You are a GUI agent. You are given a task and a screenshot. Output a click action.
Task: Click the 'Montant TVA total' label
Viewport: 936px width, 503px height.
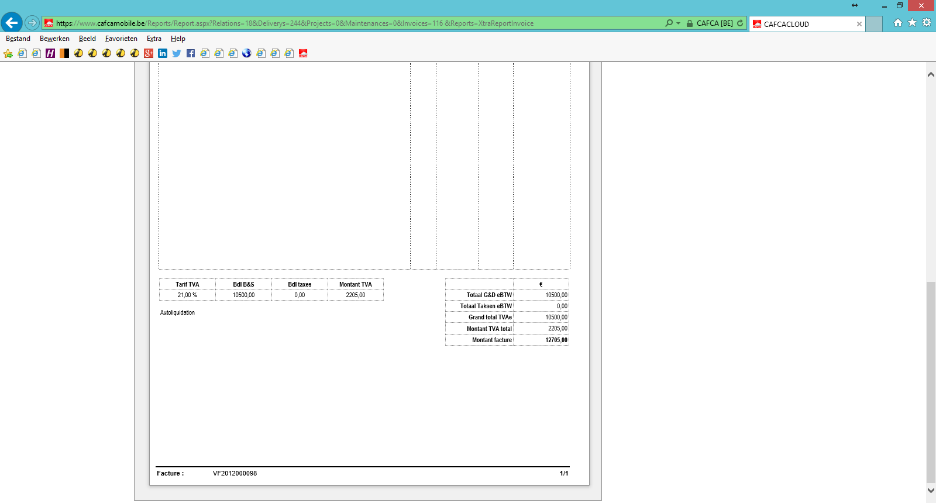coord(489,329)
